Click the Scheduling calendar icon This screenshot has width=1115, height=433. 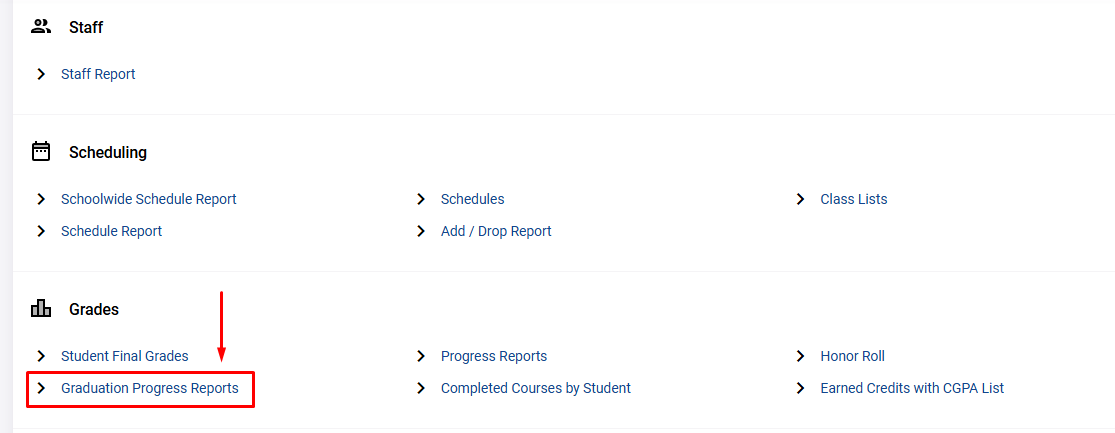(x=41, y=151)
